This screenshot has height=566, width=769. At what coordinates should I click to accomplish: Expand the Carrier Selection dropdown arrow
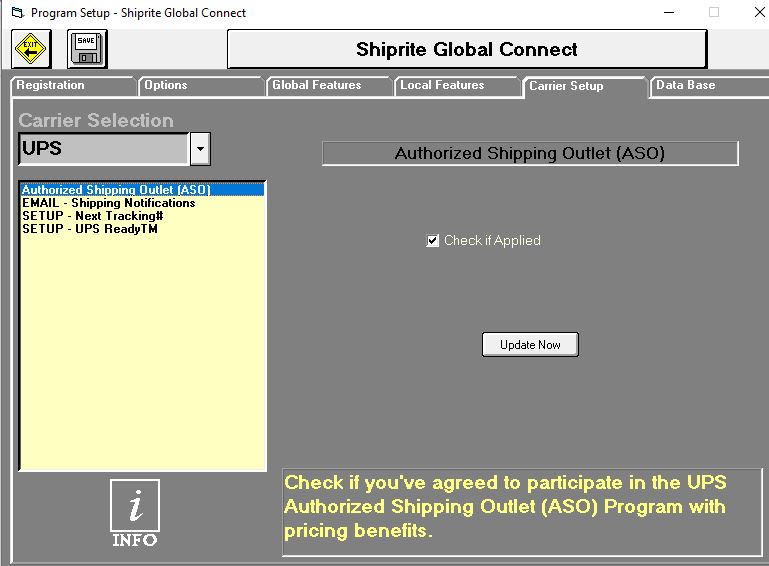pos(200,149)
